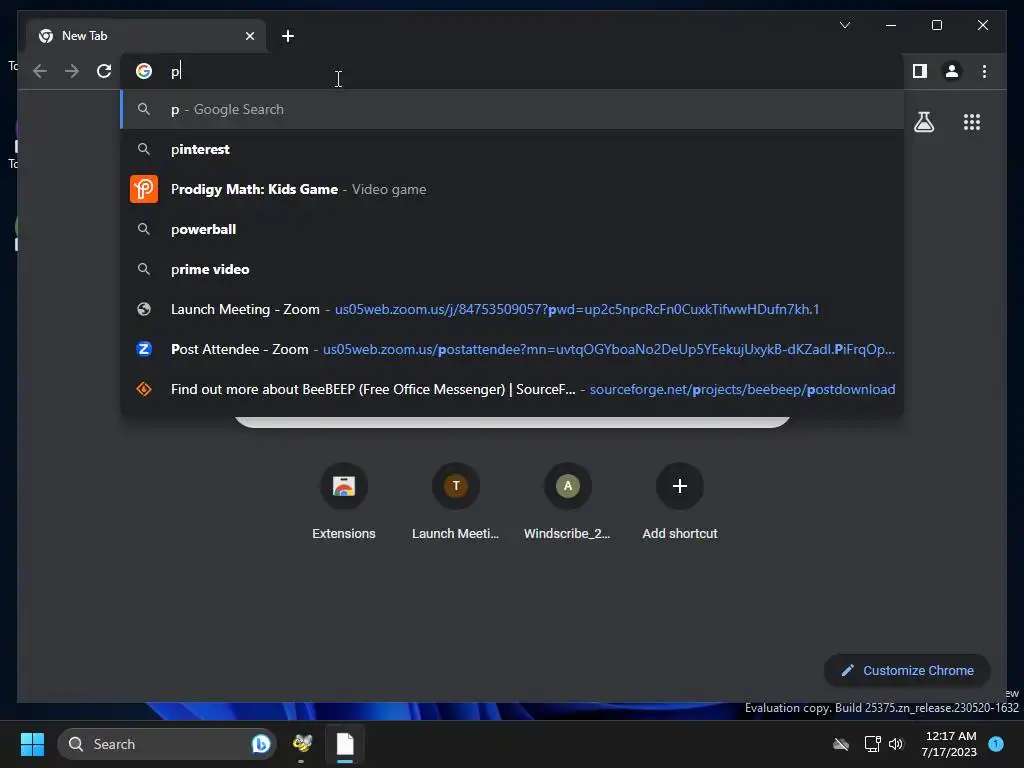
Task: Open the Post Attendee - Zoom suggestion
Action: pos(512,349)
